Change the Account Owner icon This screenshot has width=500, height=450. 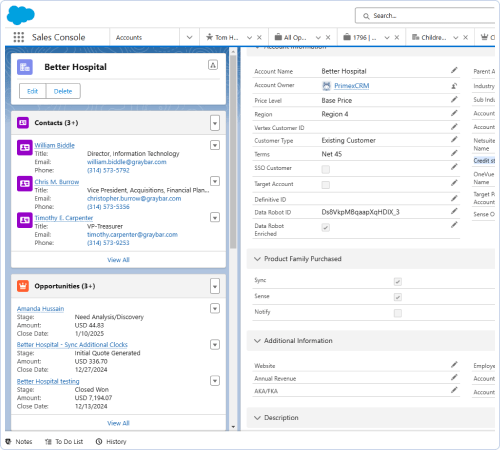click(x=454, y=86)
